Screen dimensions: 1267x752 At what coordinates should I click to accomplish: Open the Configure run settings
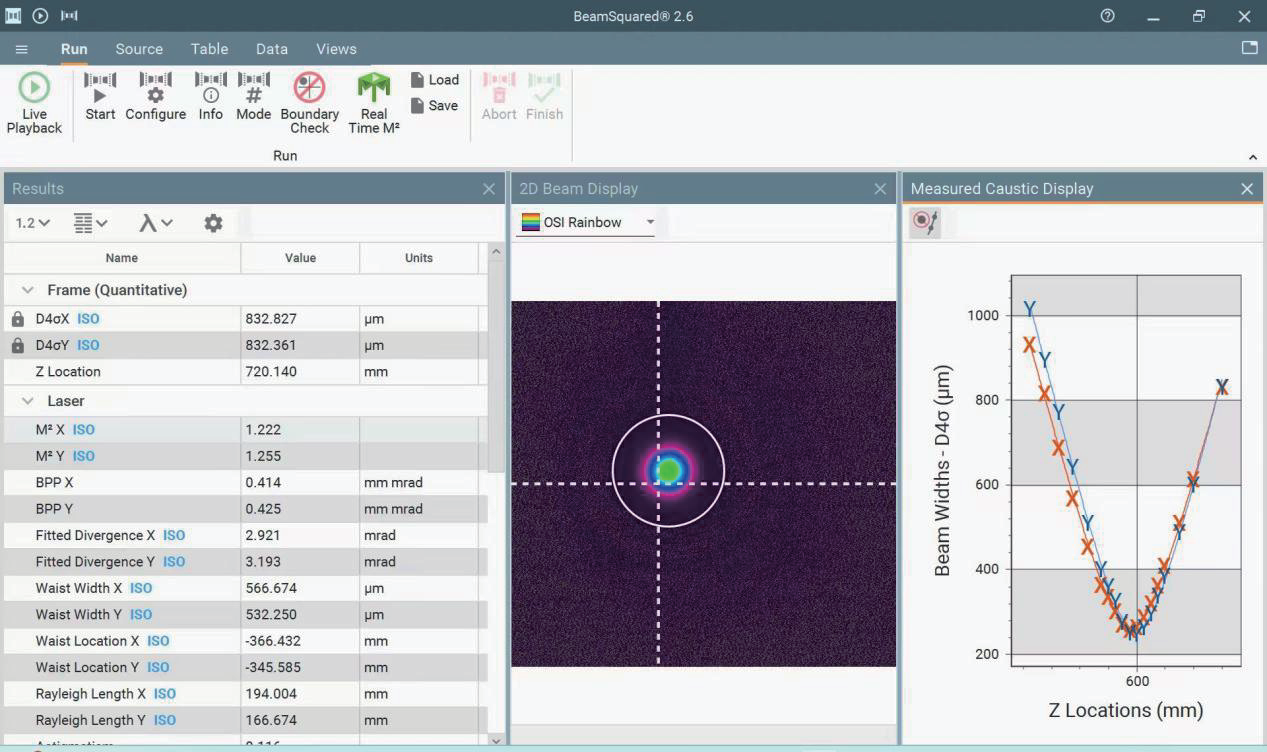coord(155,97)
